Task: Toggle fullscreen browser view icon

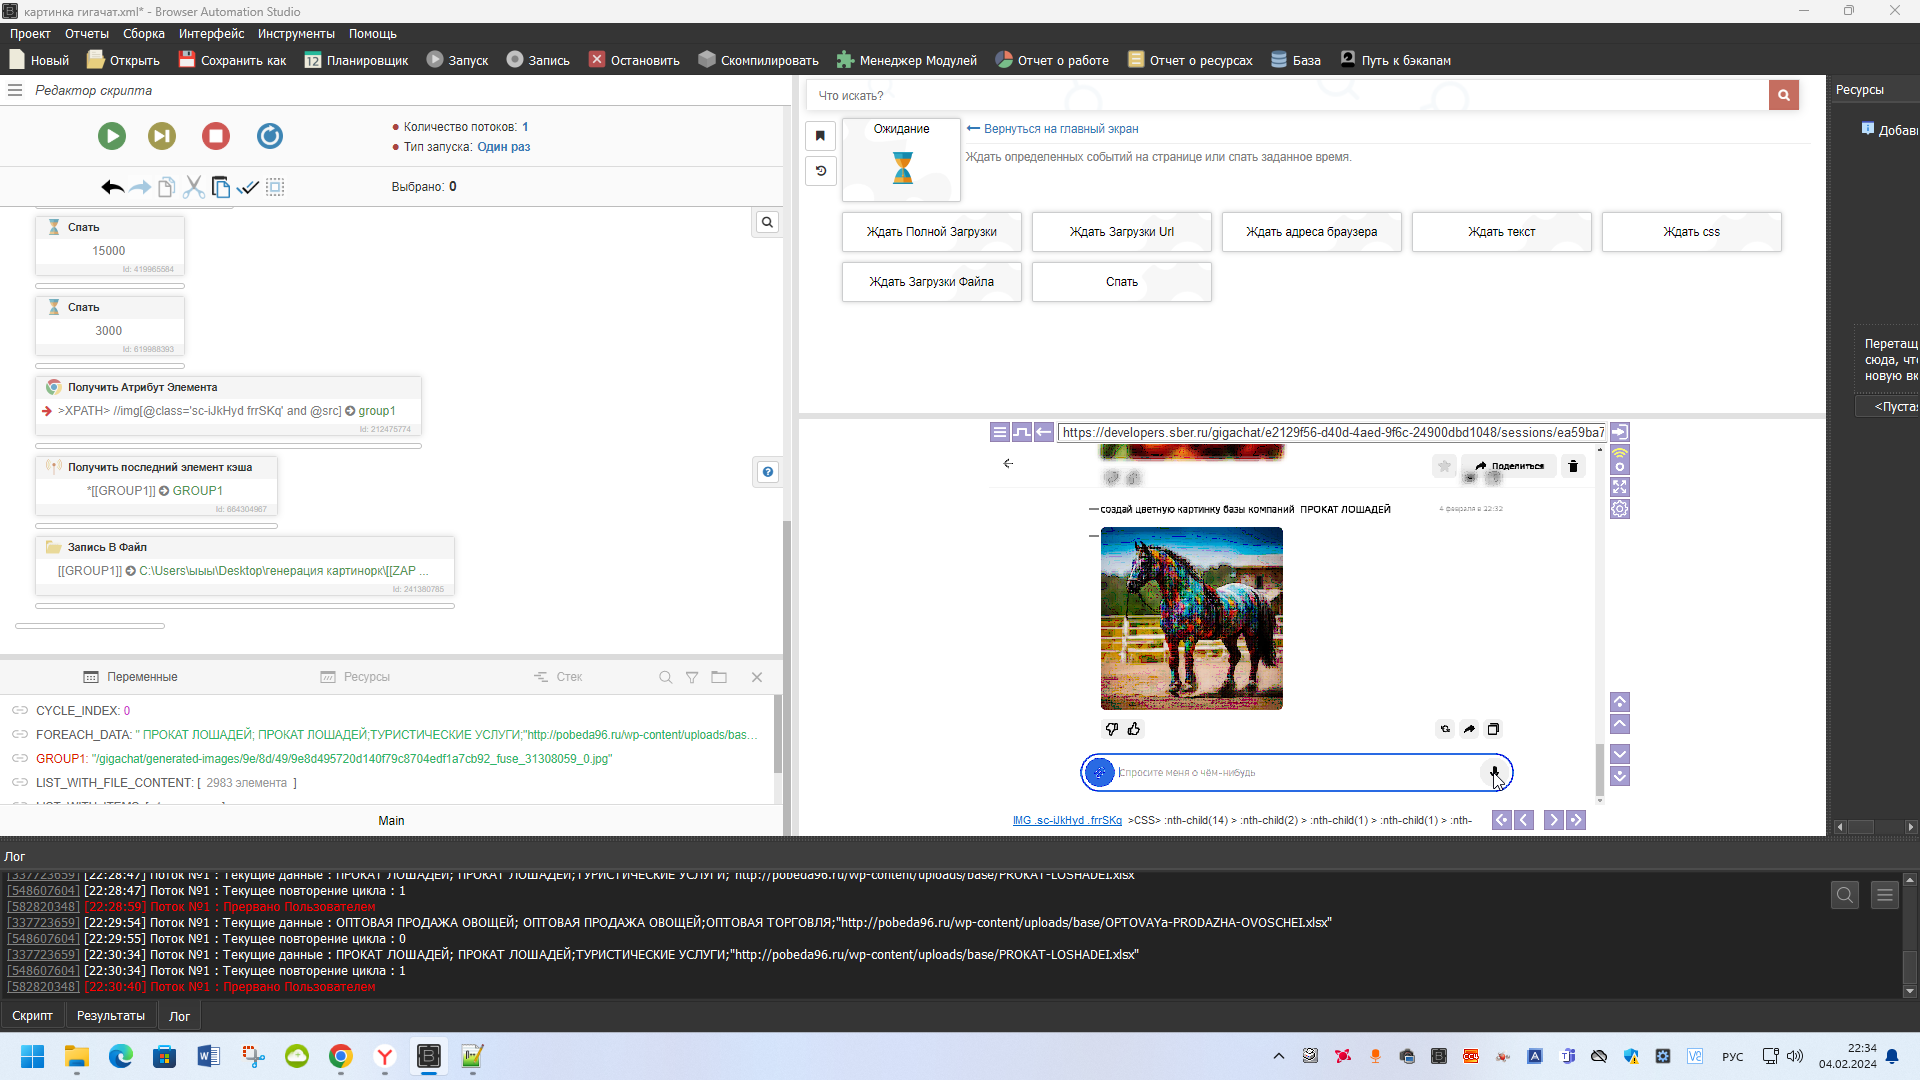Action: [x=1620, y=487]
